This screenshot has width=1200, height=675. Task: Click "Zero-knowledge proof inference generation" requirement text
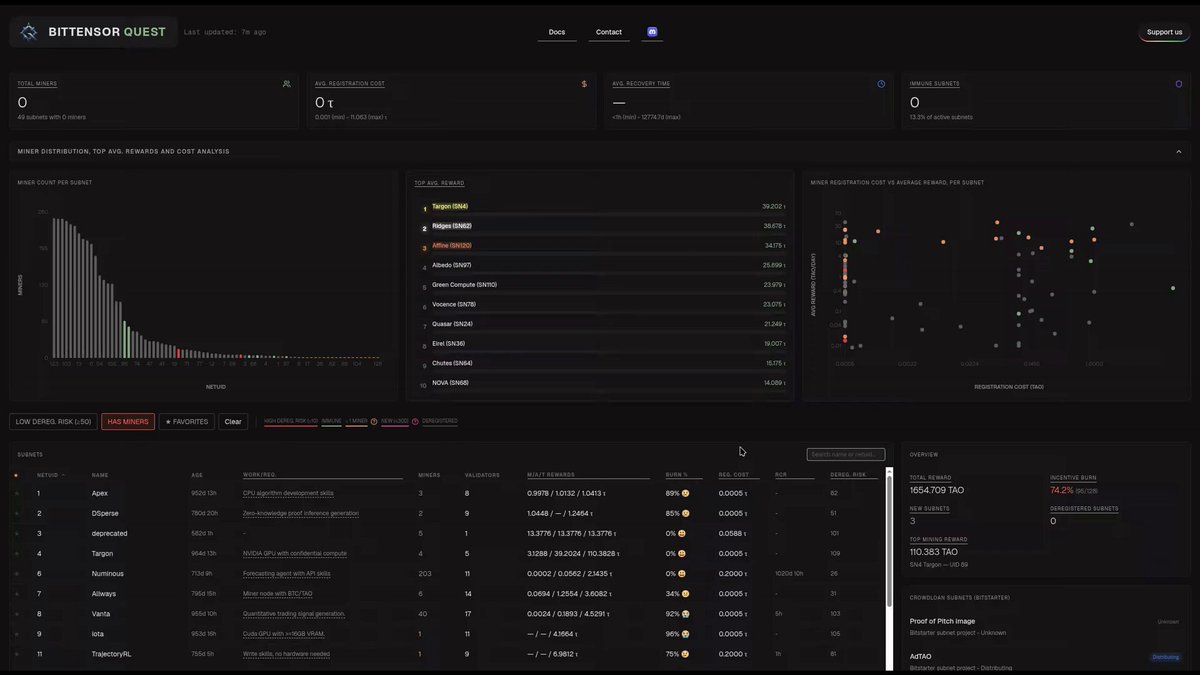tap(301, 513)
